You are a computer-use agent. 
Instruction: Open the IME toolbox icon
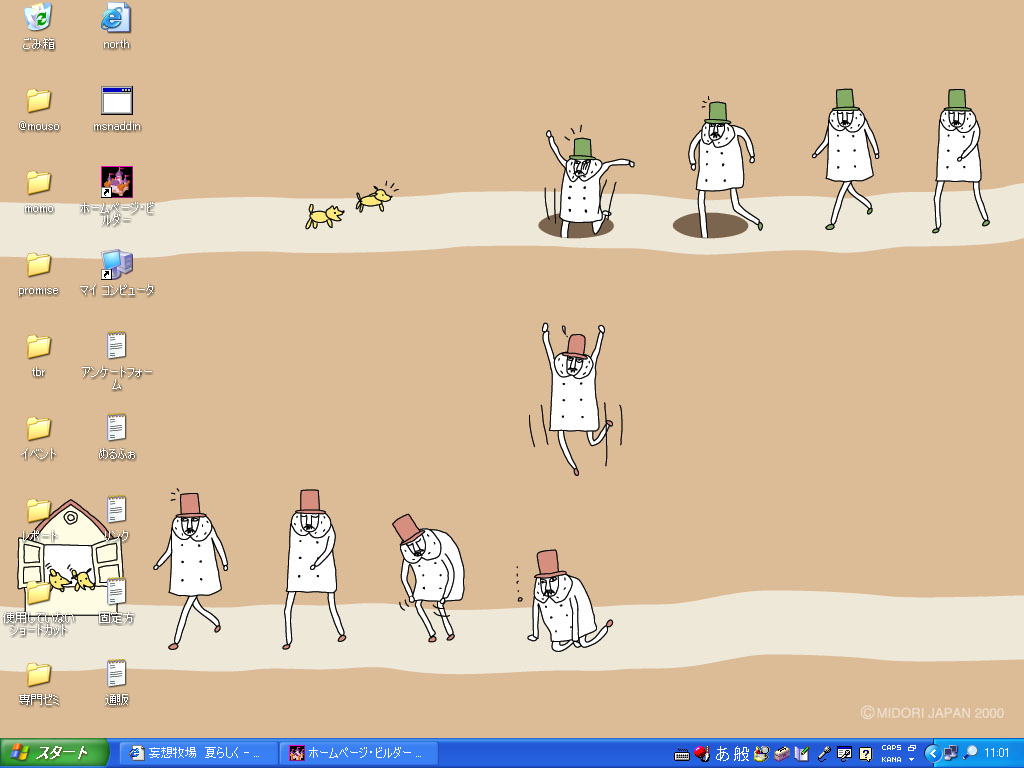point(781,754)
